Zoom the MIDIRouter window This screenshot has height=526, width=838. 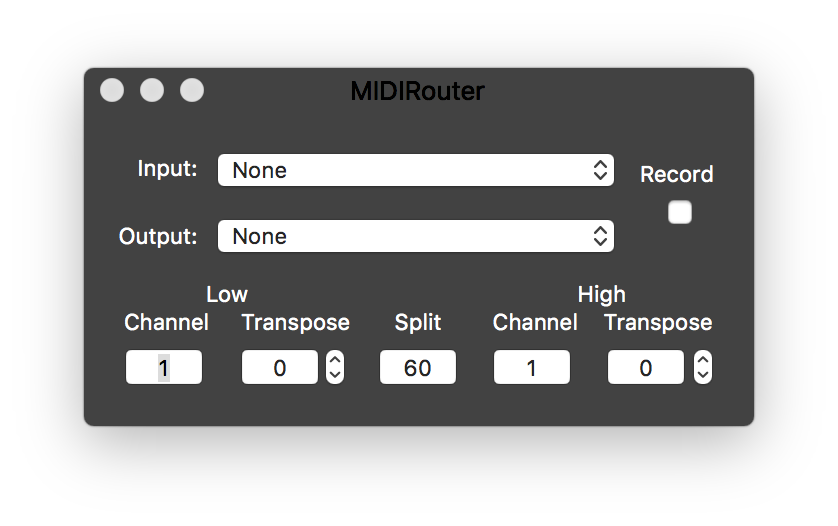[x=192, y=90]
